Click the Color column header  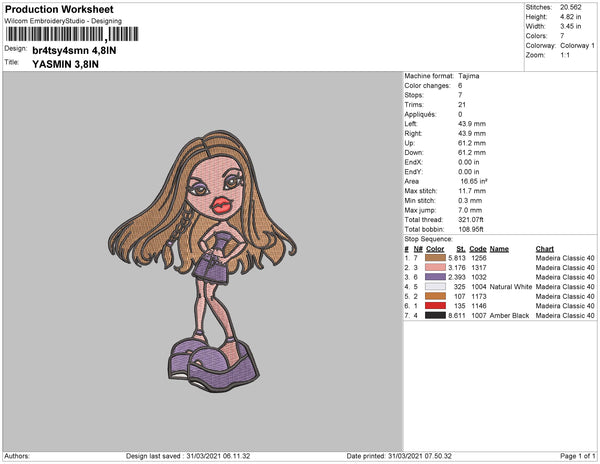pos(435,249)
